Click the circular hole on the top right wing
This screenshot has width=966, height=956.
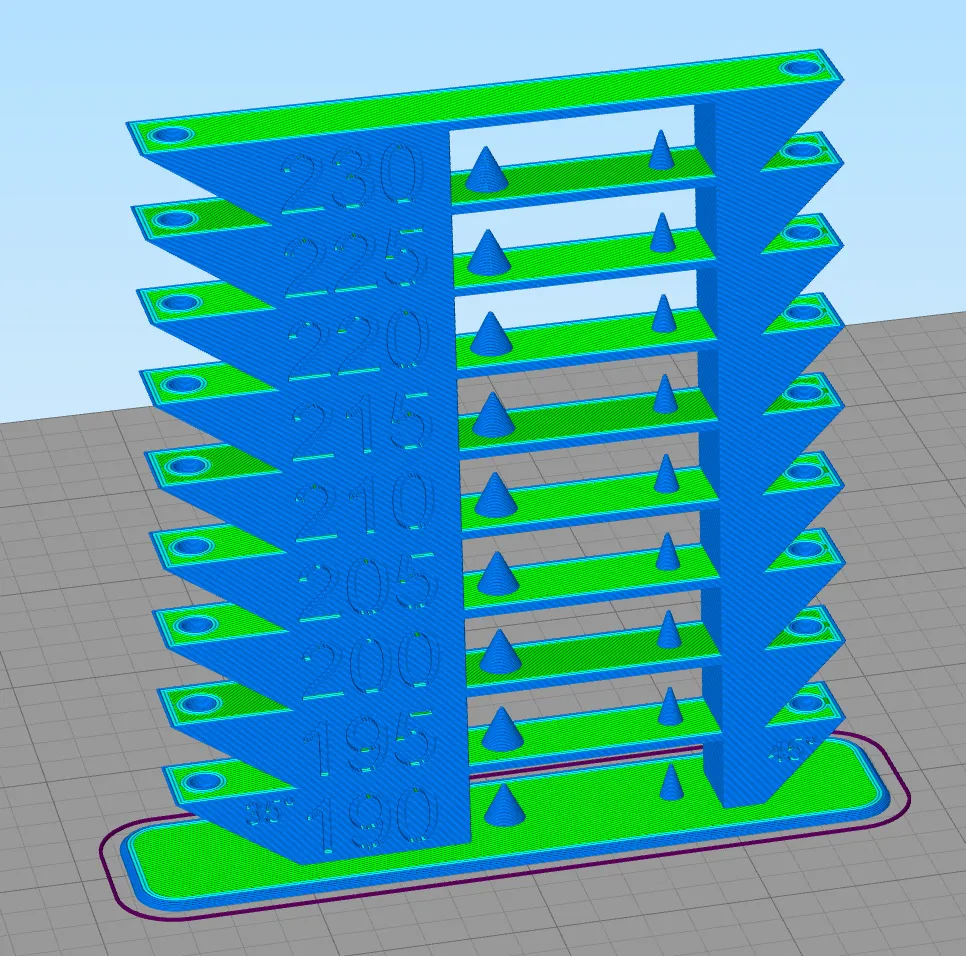[800, 67]
